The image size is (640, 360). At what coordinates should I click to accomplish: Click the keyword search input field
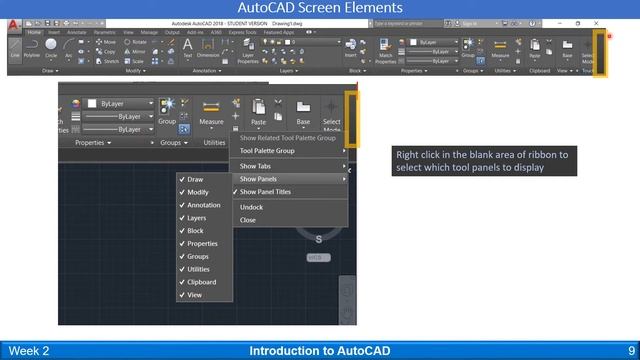coord(407,24)
